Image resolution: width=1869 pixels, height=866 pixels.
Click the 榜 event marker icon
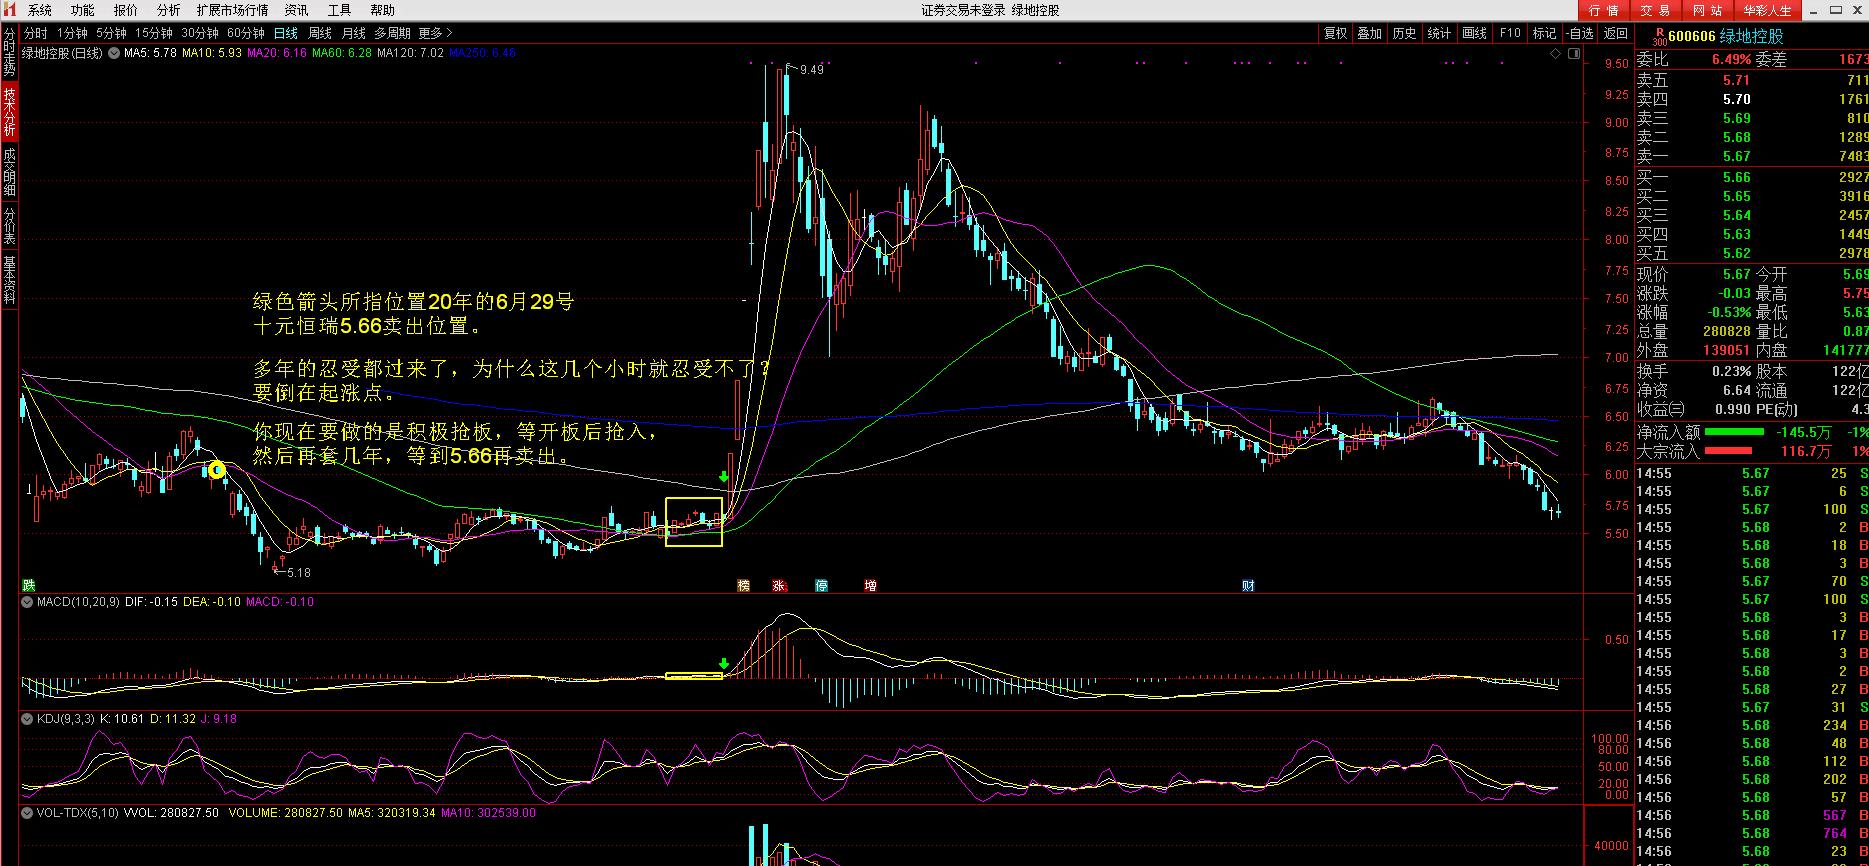pyautogui.click(x=743, y=586)
